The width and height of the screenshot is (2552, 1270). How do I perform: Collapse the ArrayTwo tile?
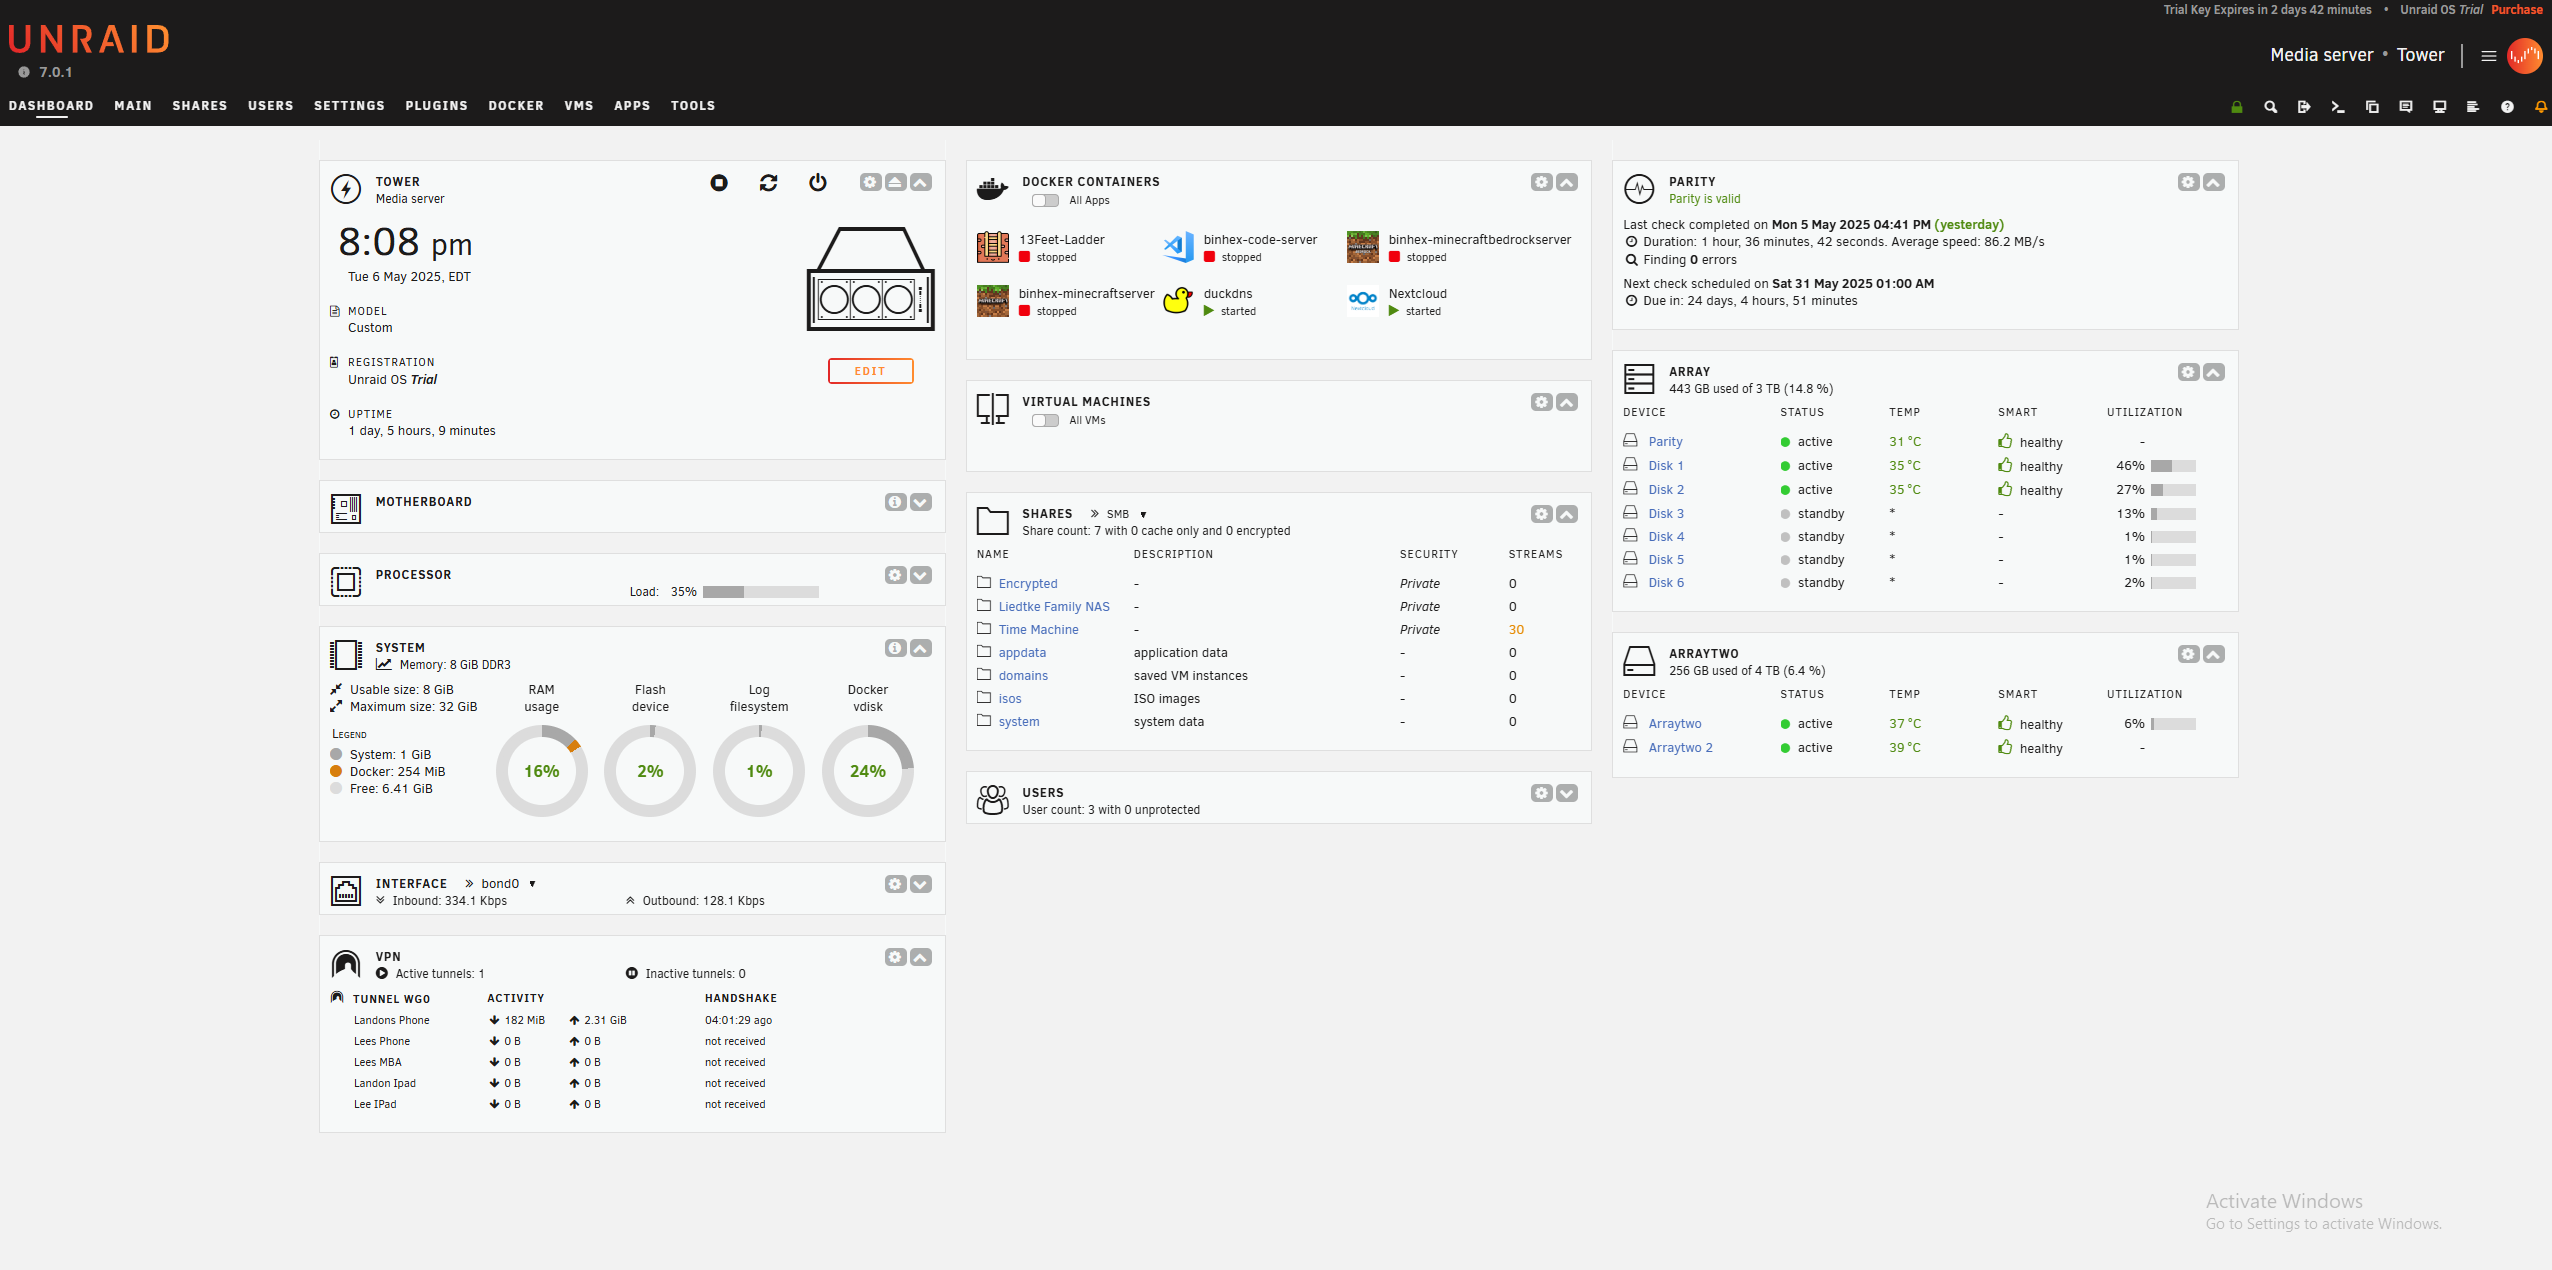[2214, 654]
